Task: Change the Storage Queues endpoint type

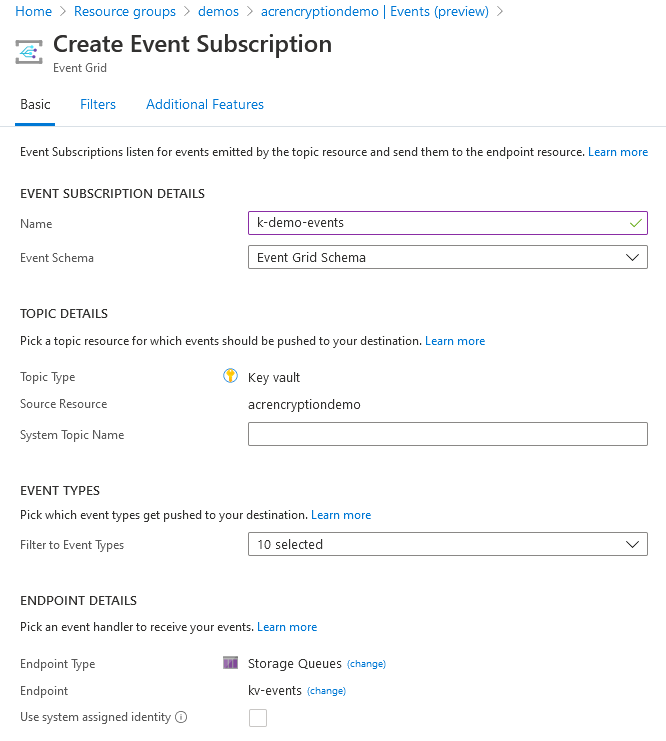Action: pyautogui.click(x=366, y=664)
